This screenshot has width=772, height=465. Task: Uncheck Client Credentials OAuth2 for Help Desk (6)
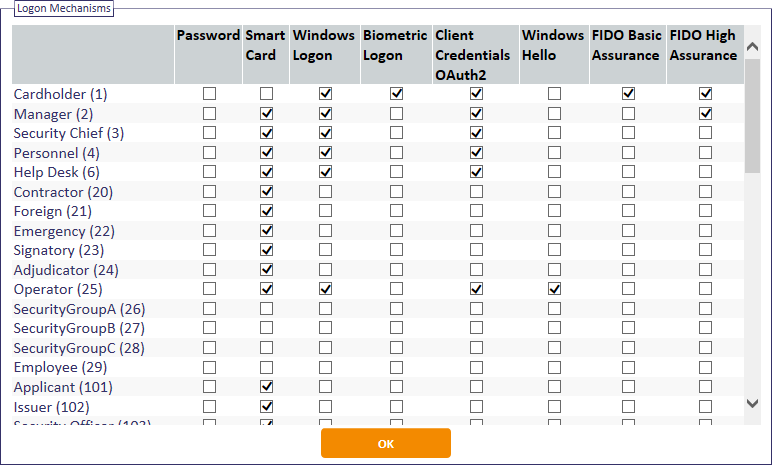click(x=476, y=172)
